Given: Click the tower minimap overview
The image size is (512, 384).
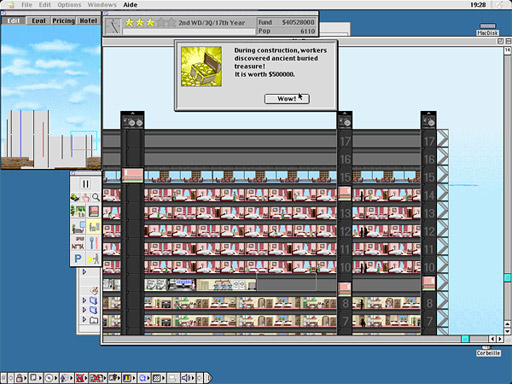Looking at the screenshot, I should click(51, 97).
